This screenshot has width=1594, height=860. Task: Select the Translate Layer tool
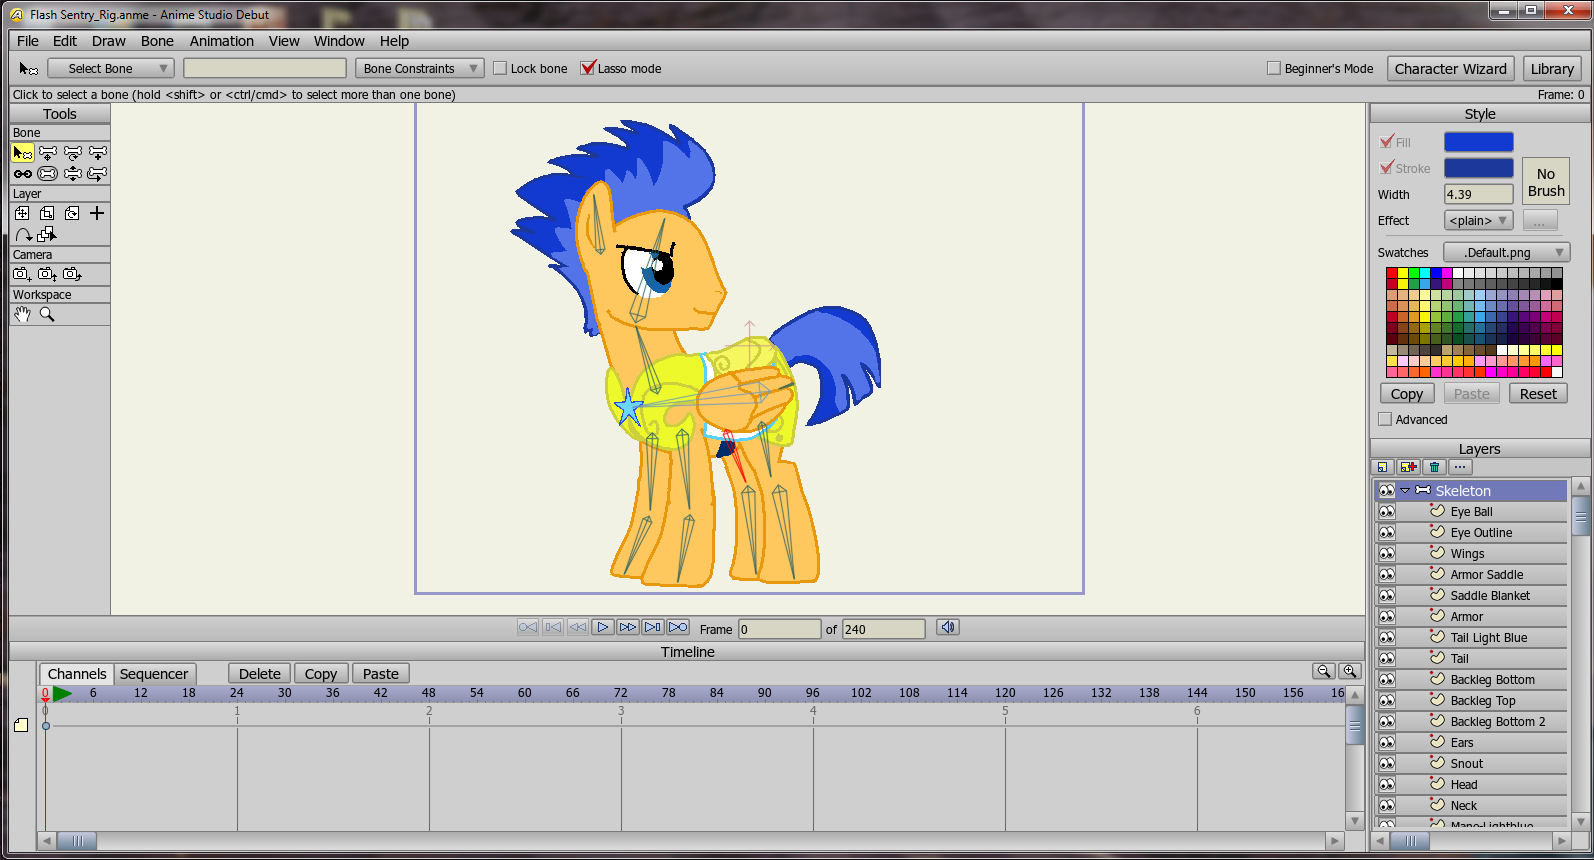pos(22,213)
